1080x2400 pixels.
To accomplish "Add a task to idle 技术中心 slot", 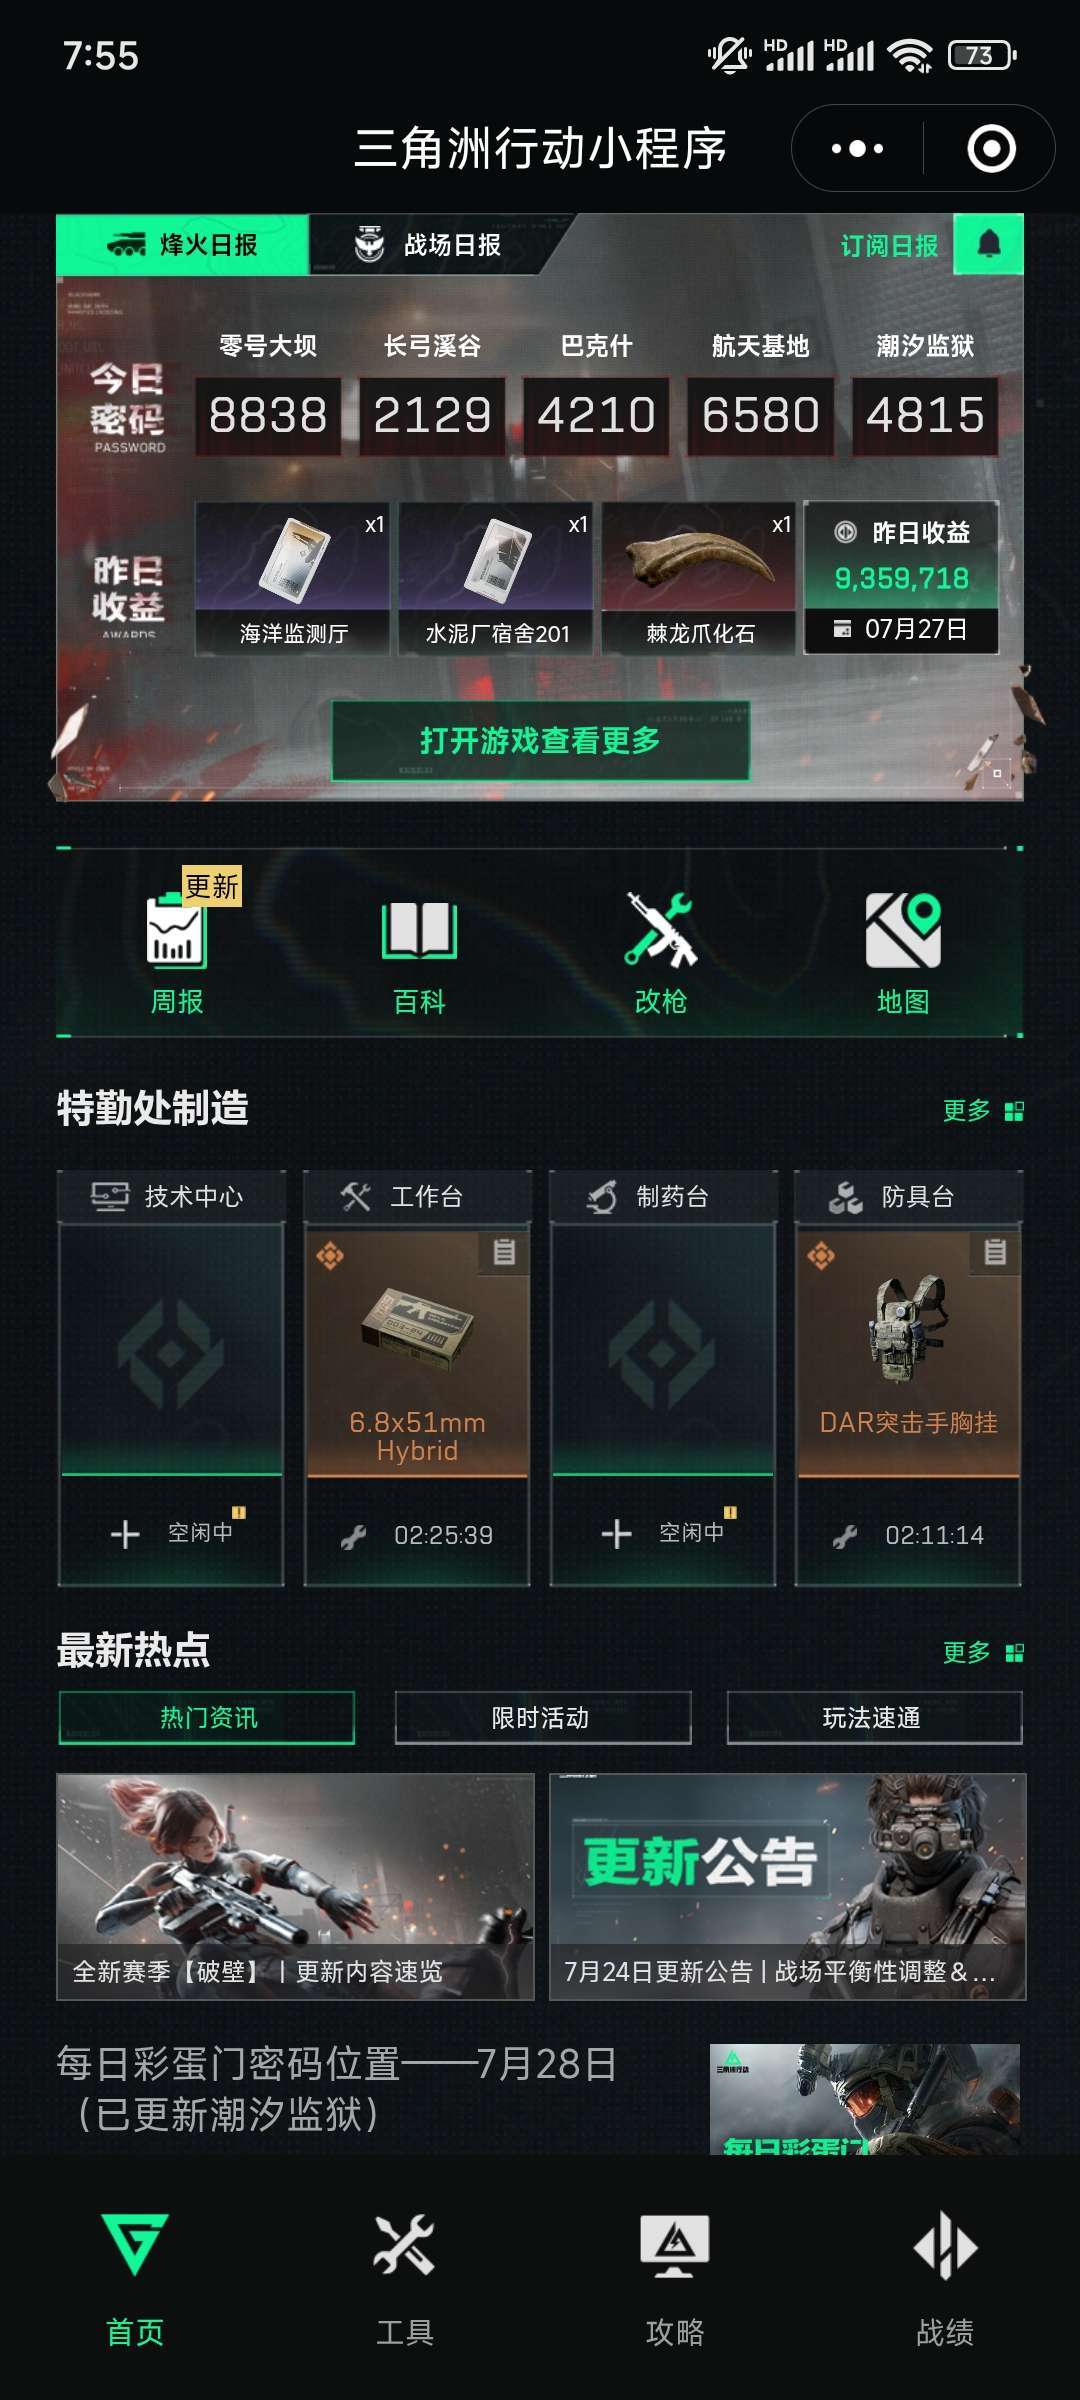I will coord(171,1533).
